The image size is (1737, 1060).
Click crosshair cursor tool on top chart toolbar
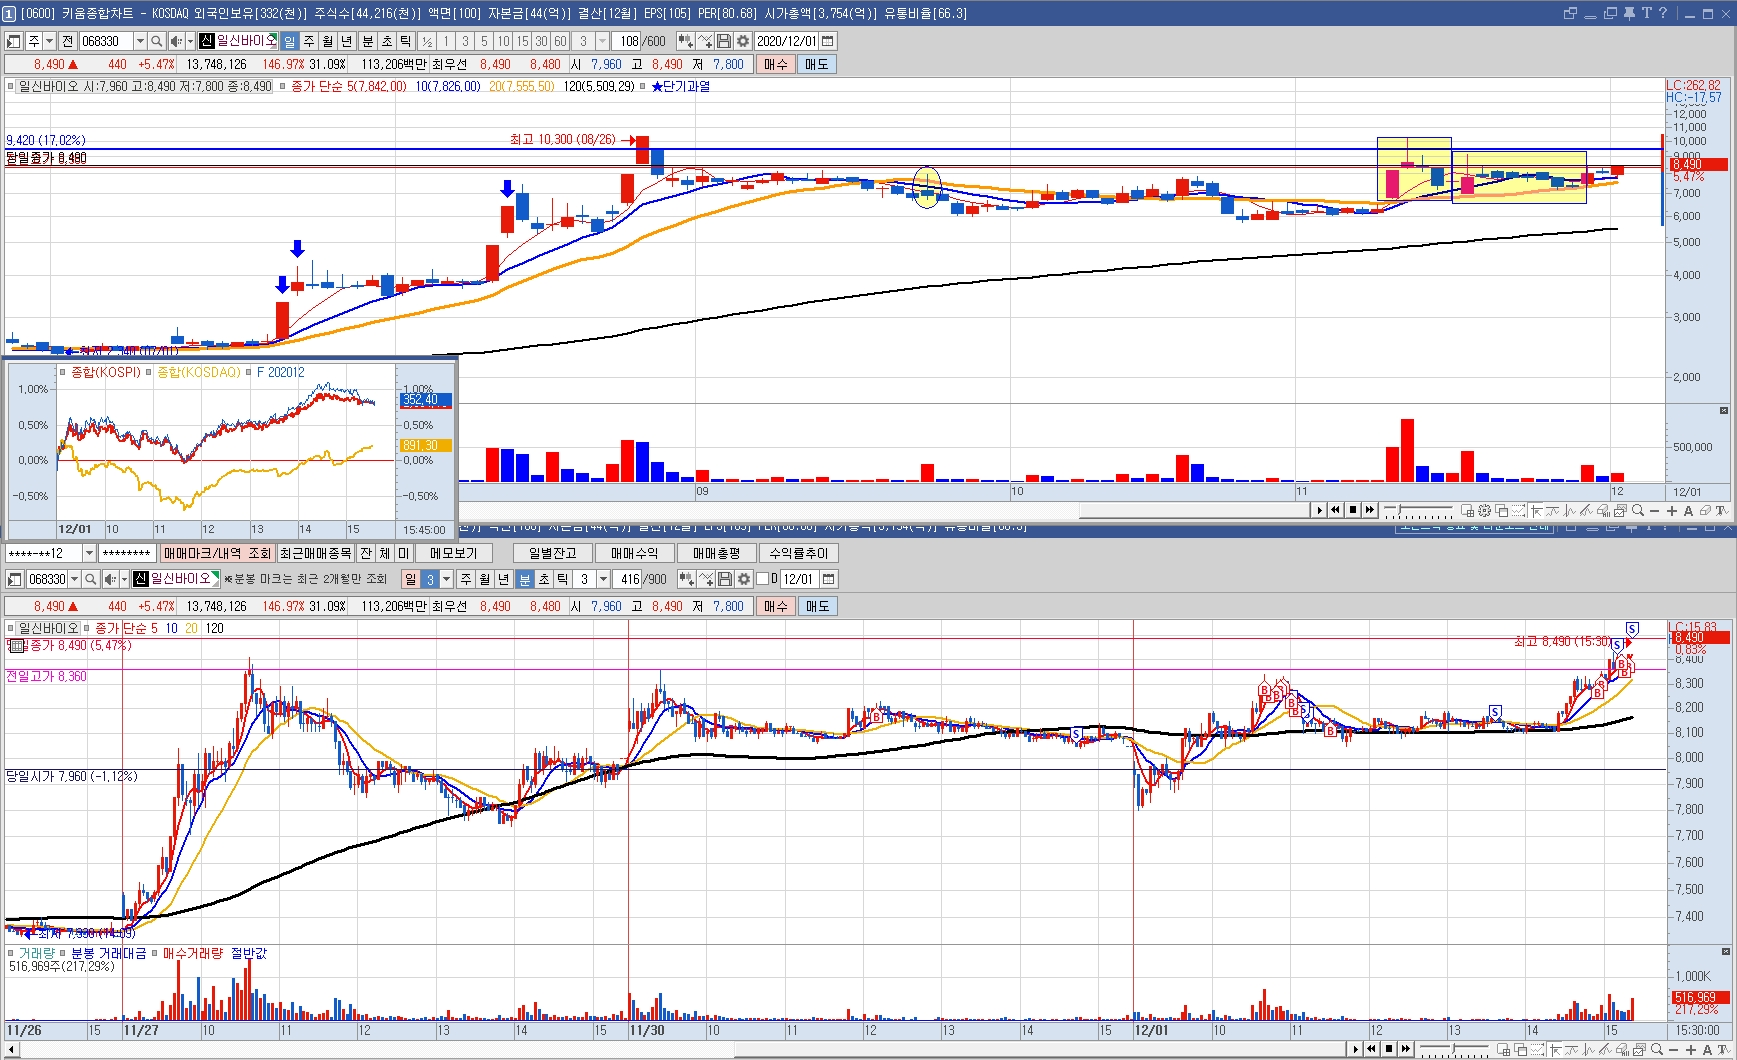(1537, 510)
